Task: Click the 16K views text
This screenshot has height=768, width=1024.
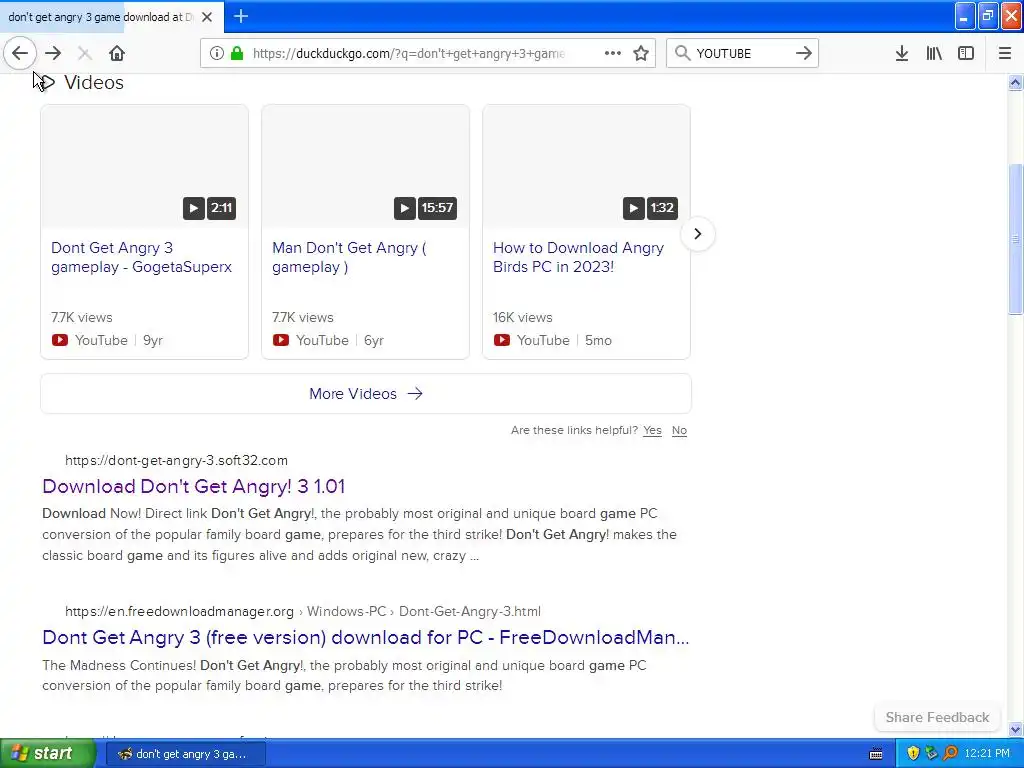Action: pos(522,317)
